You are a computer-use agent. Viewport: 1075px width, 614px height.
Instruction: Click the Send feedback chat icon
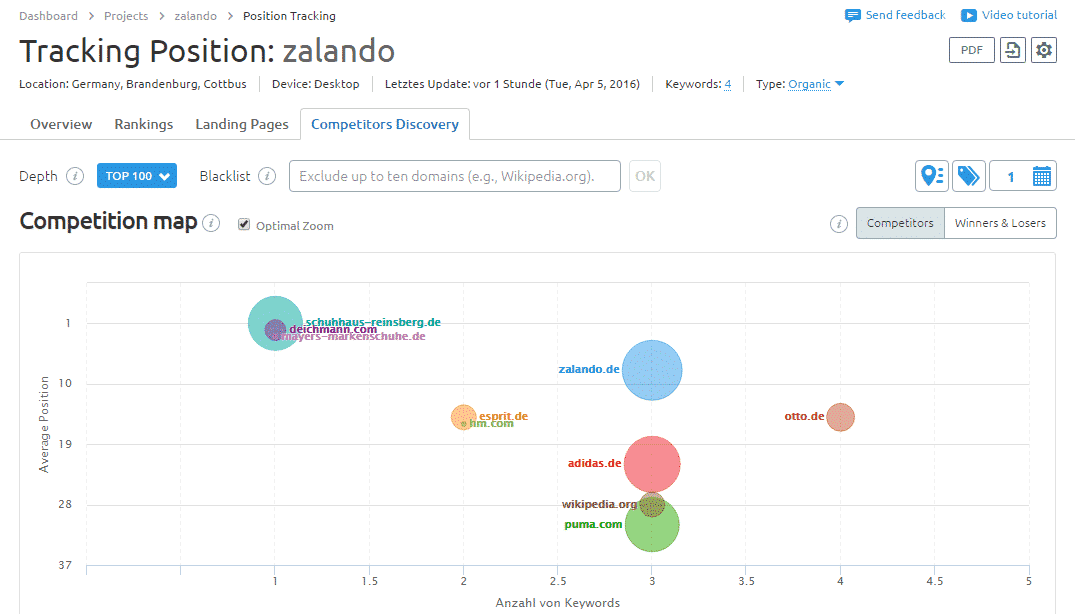(853, 15)
